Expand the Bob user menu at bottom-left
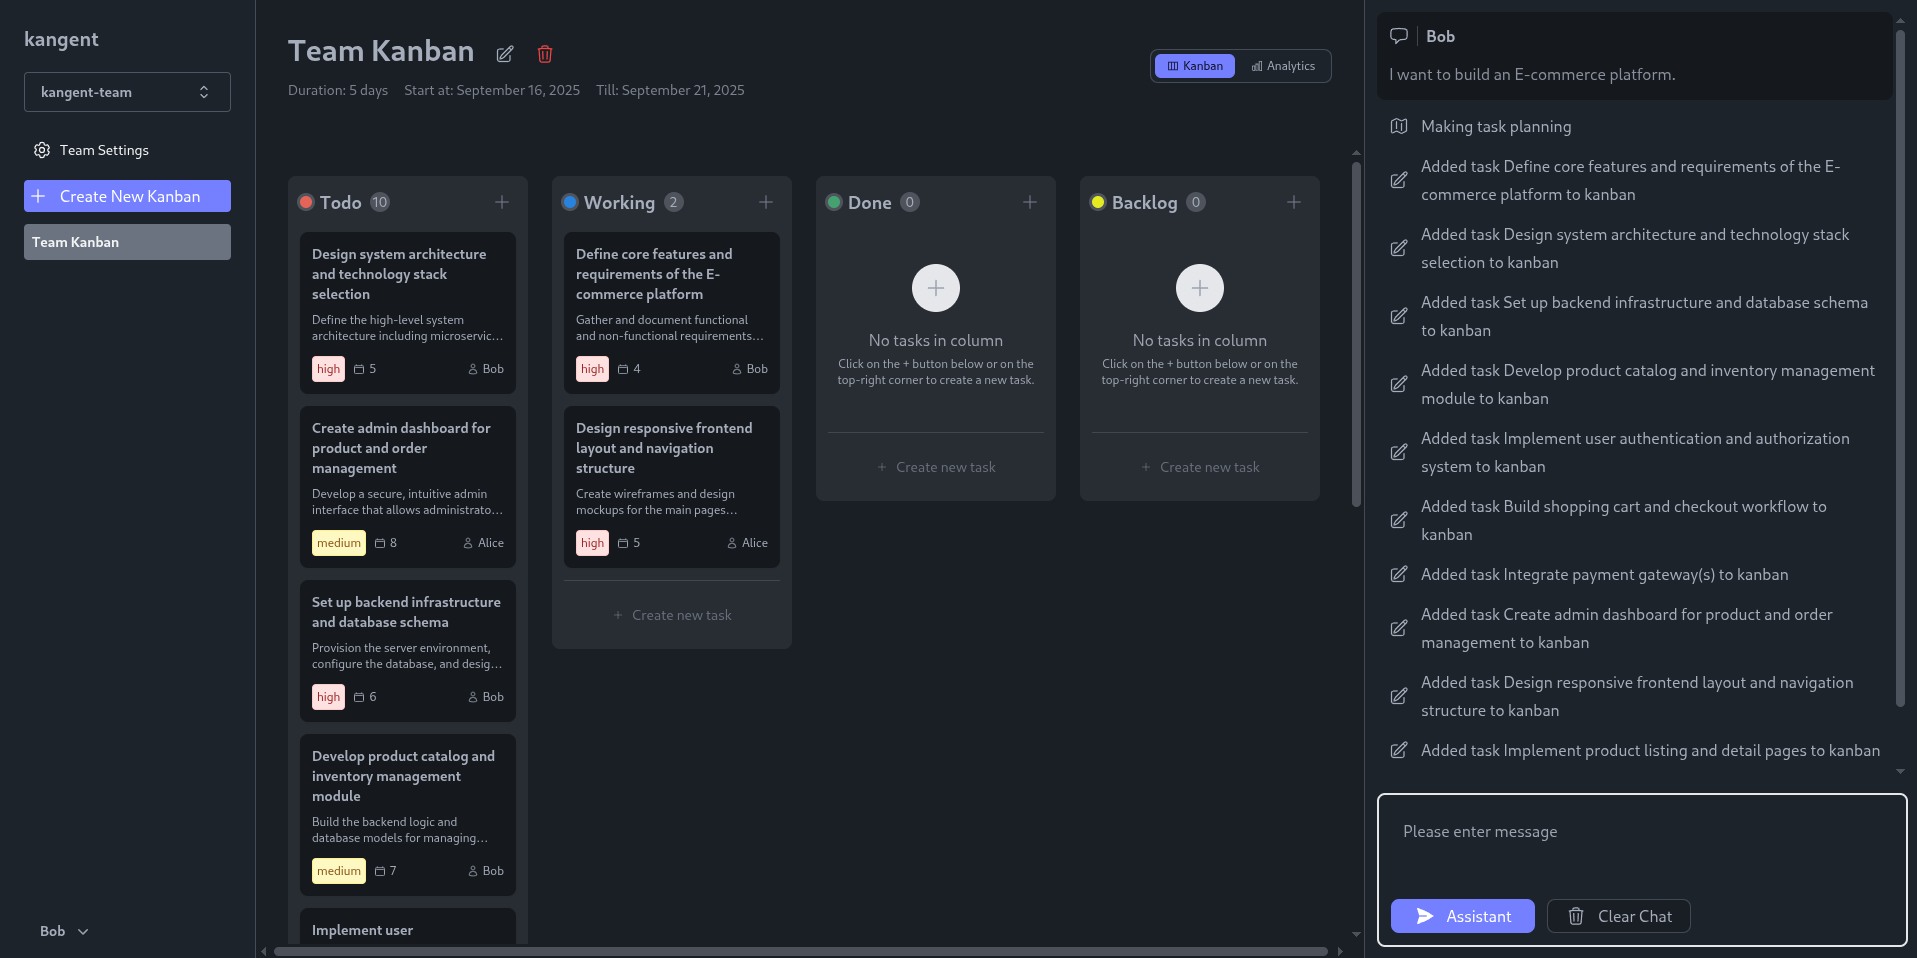Screen dimensions: 1917x958 (x=64, y=931)
